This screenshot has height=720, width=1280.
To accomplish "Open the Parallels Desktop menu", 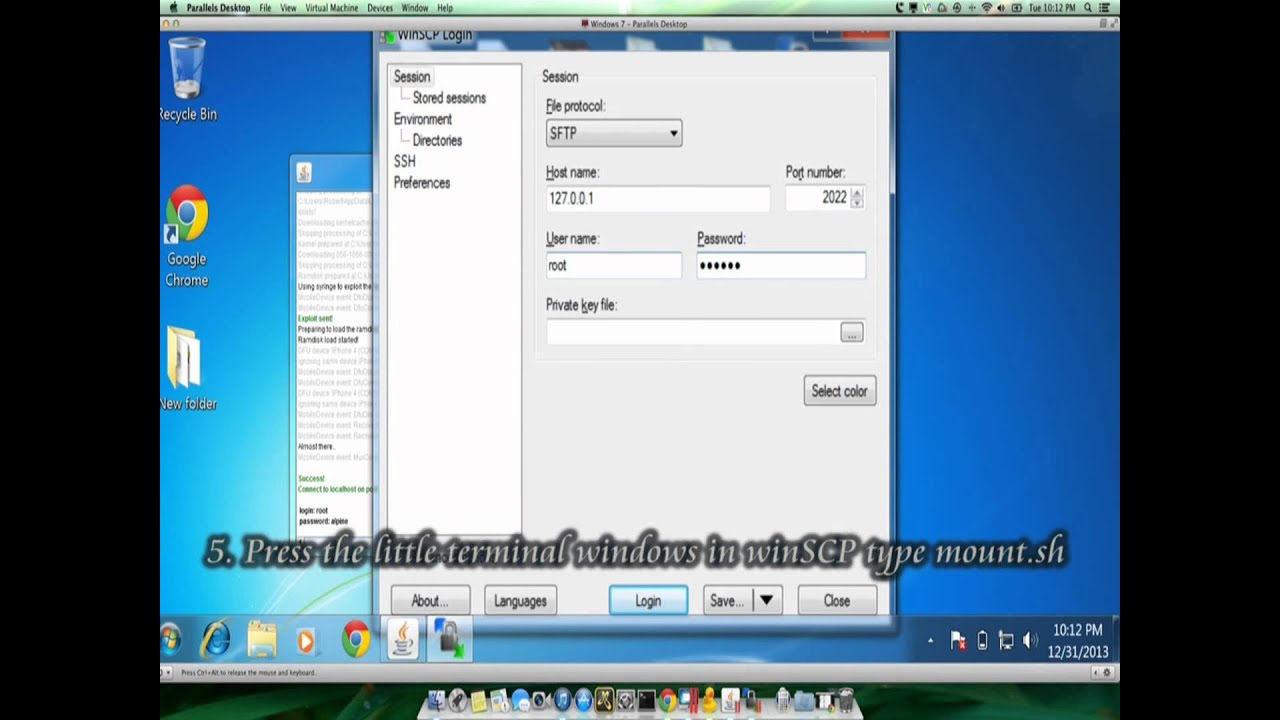I will (x=218, y=7).
